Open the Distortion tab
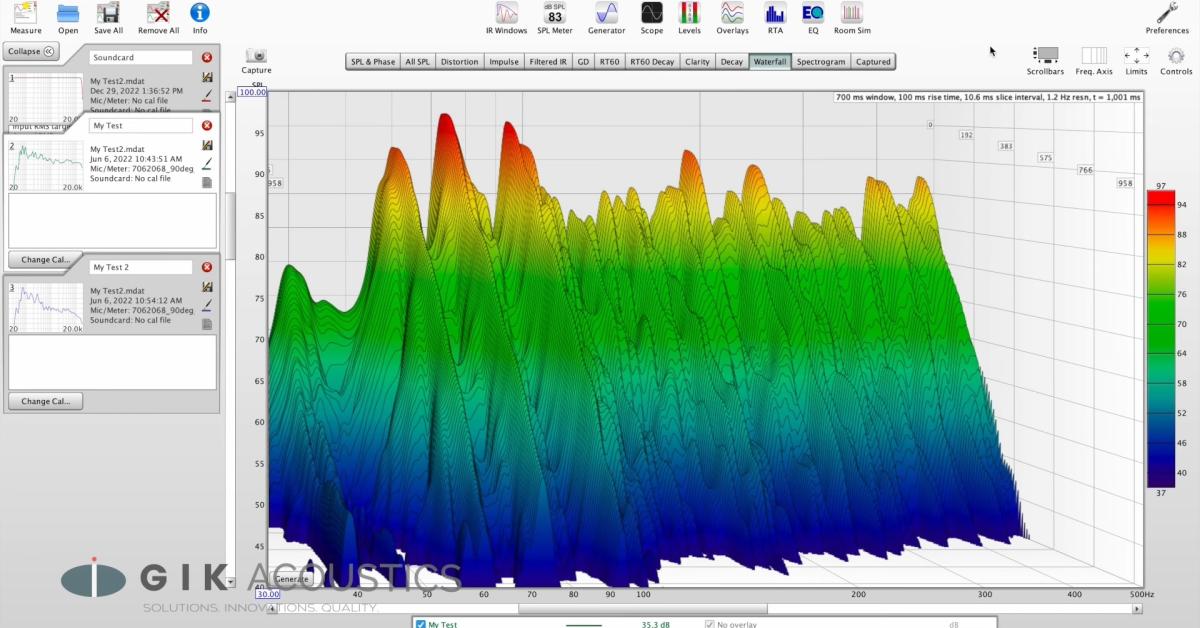1200x628 pixels. 459,61
